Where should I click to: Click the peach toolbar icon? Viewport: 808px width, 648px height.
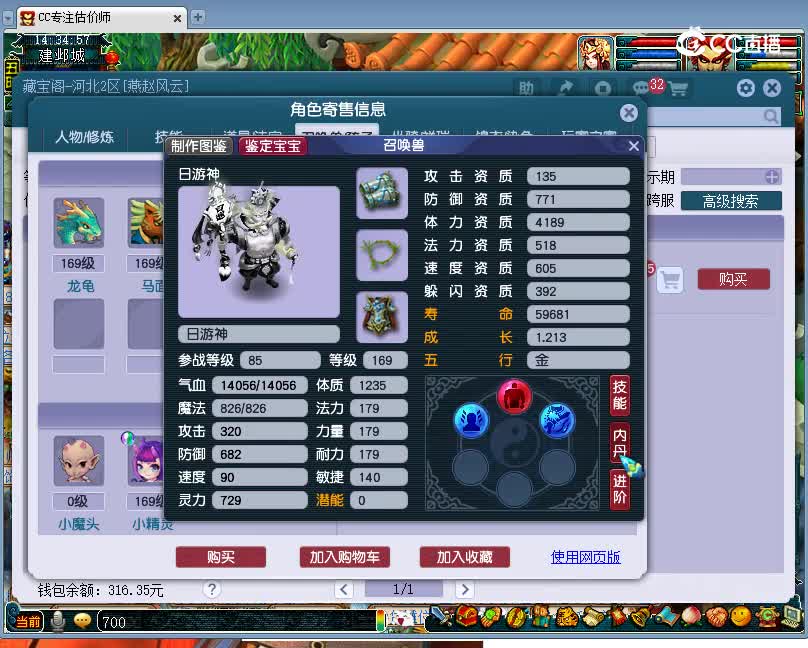691,617
